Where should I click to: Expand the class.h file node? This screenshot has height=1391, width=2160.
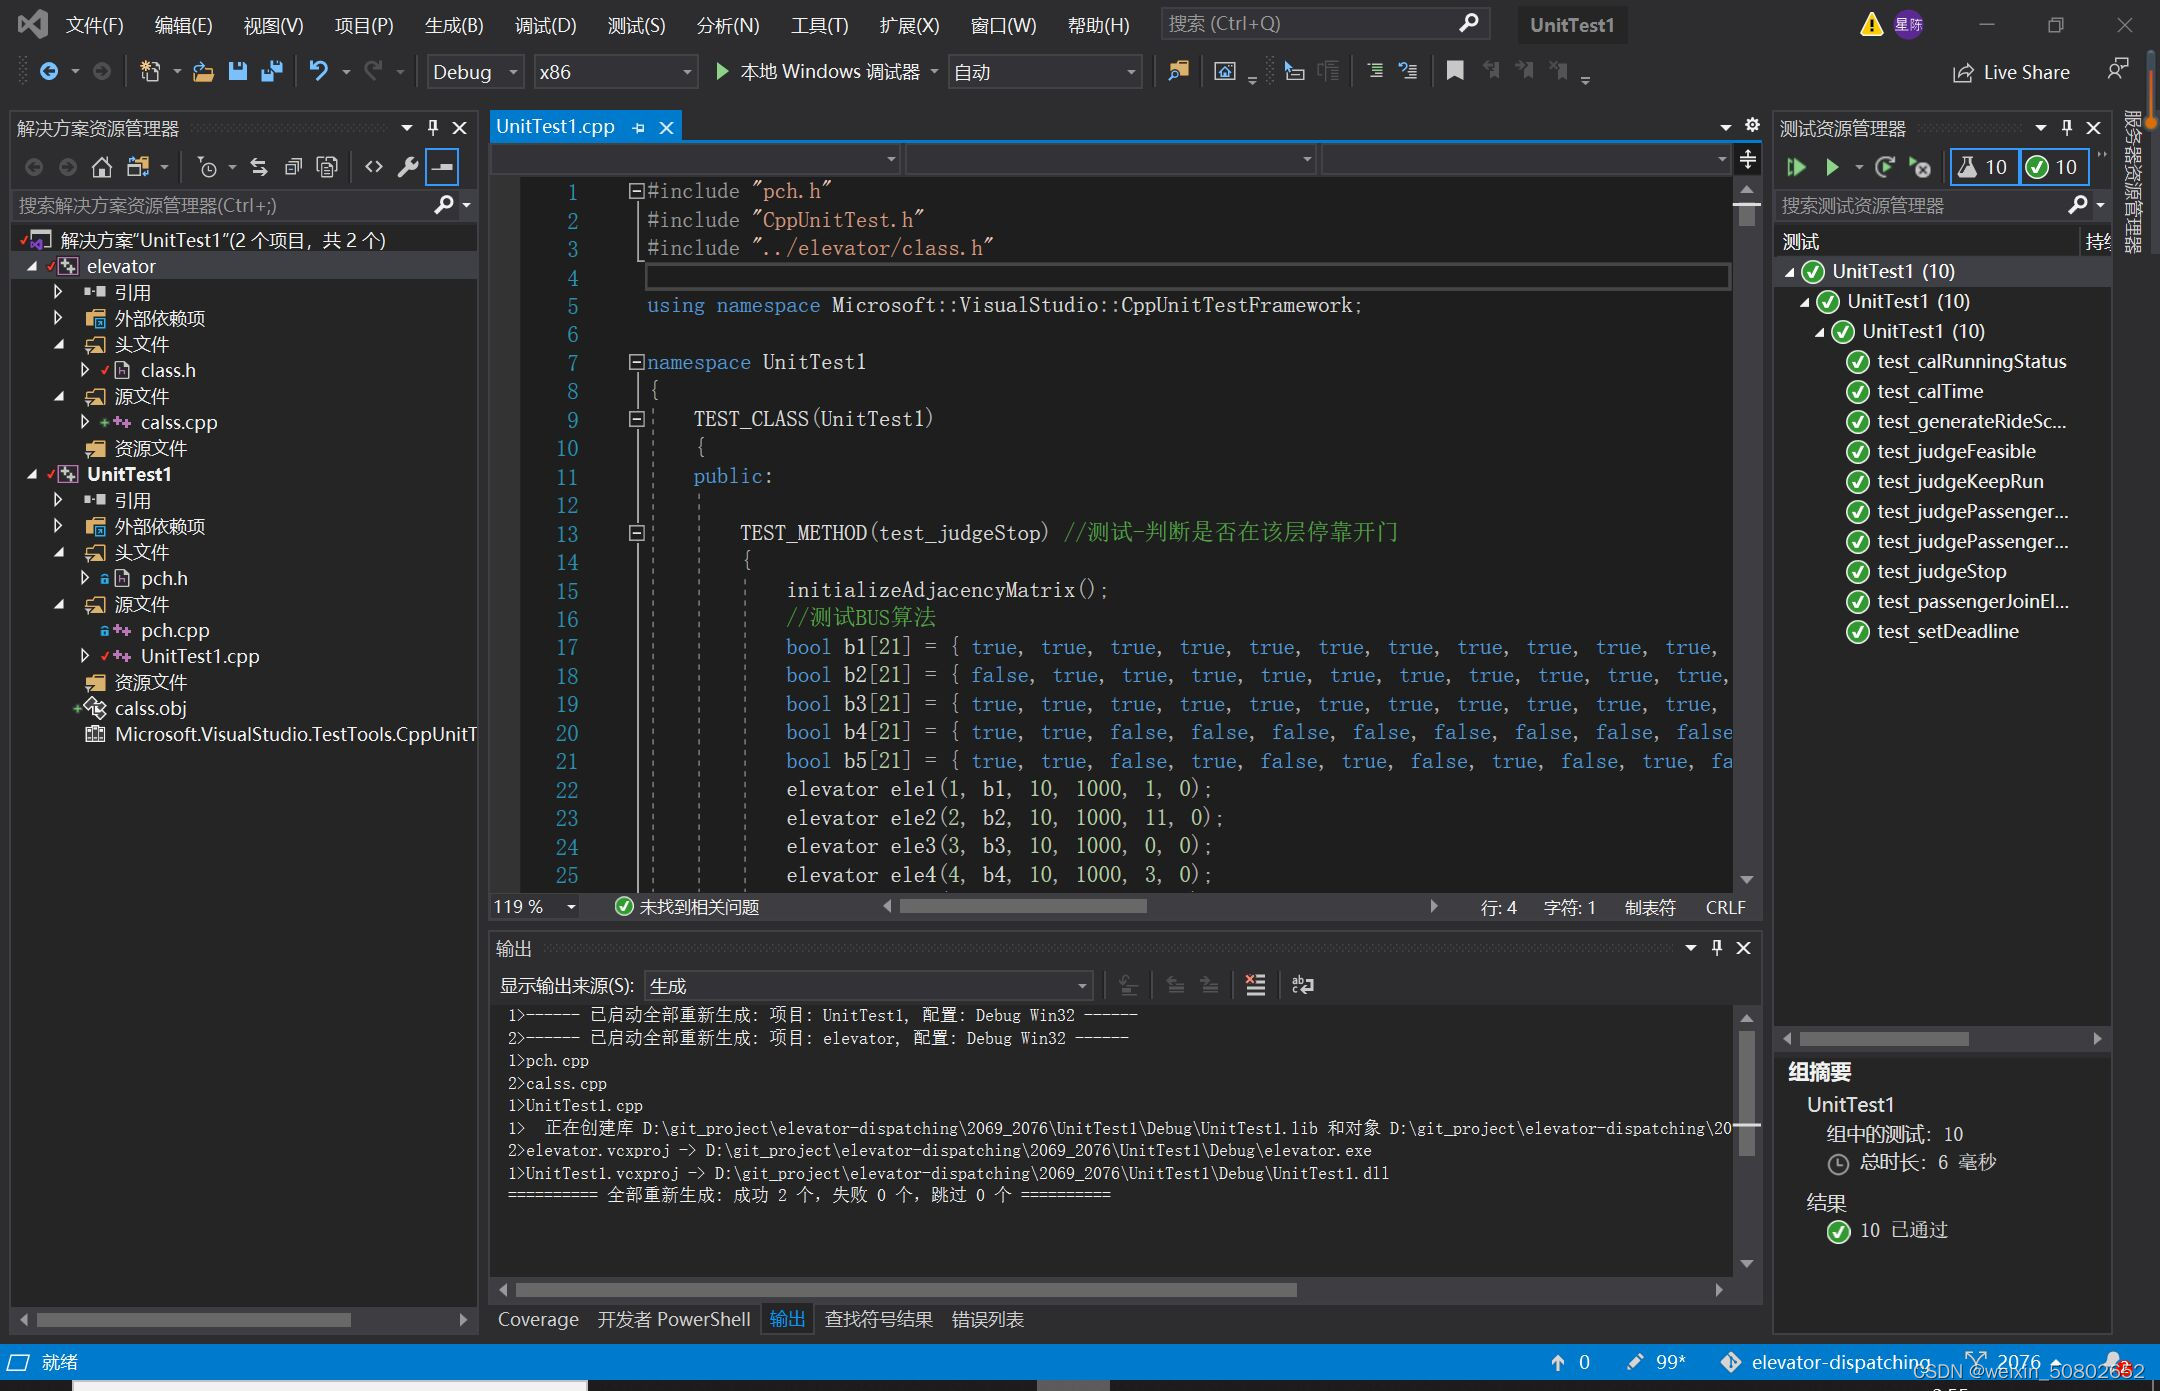point(85,370)
